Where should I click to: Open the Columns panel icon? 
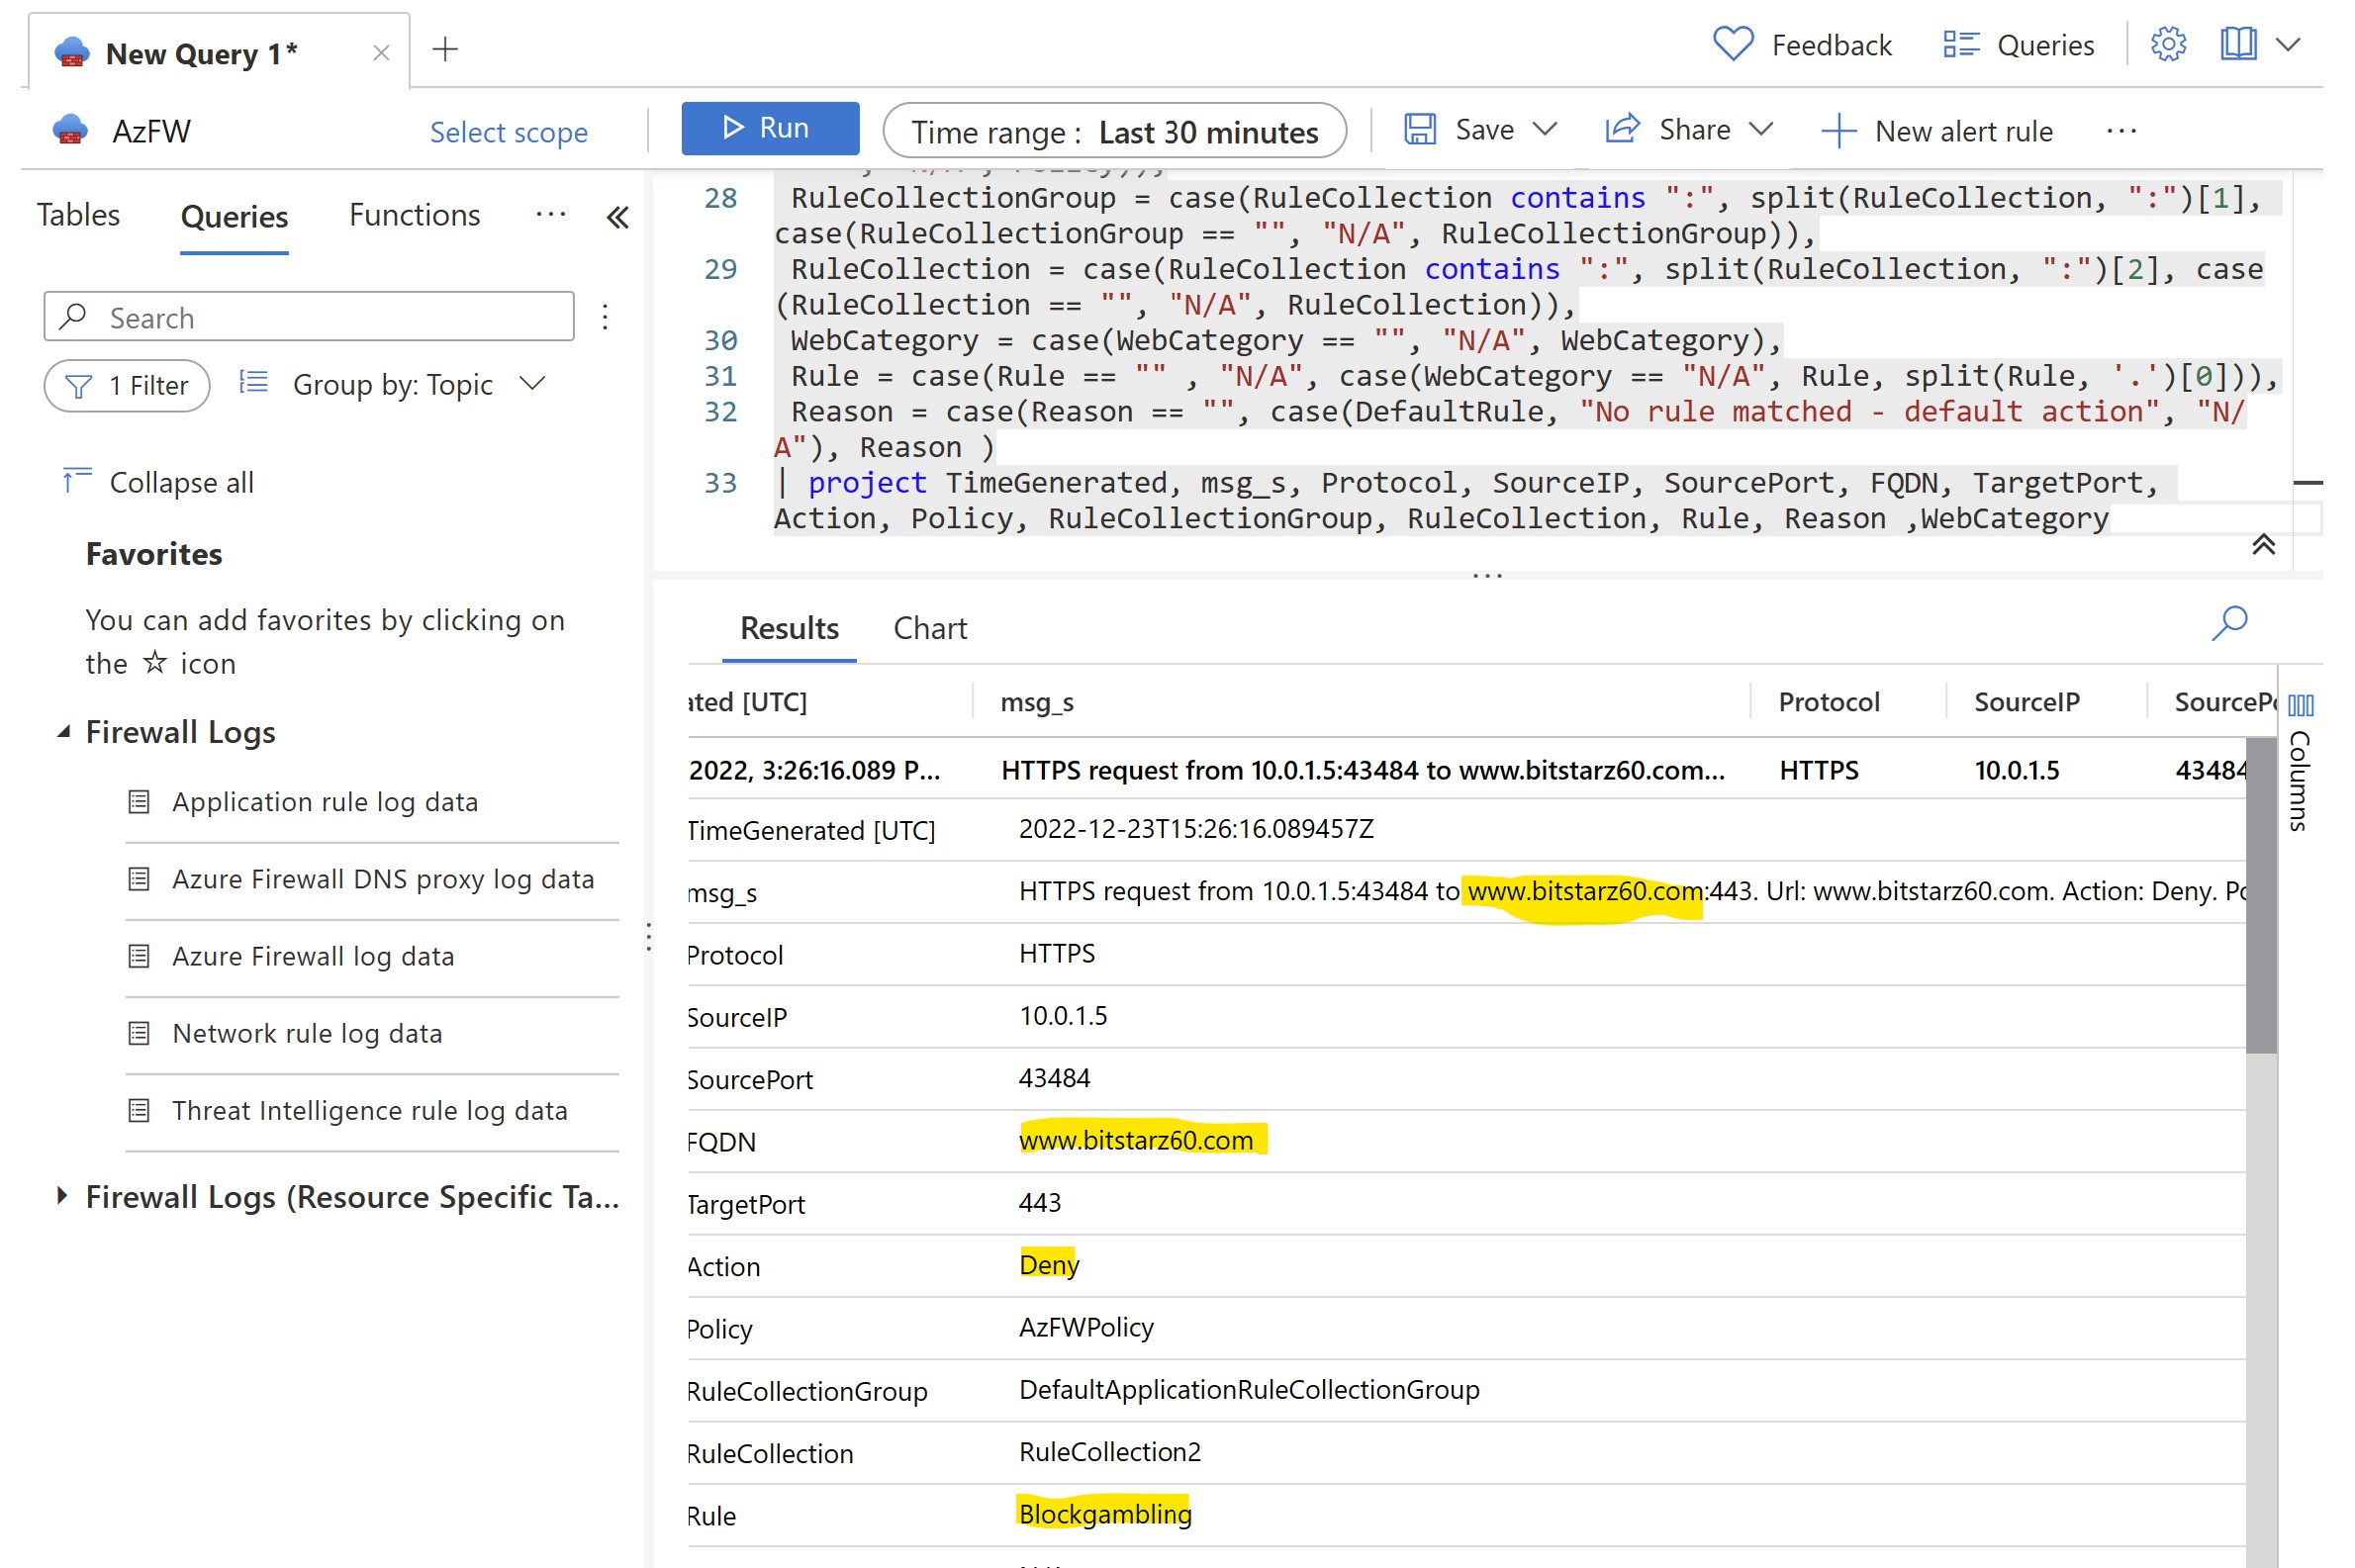(2300, 706)
